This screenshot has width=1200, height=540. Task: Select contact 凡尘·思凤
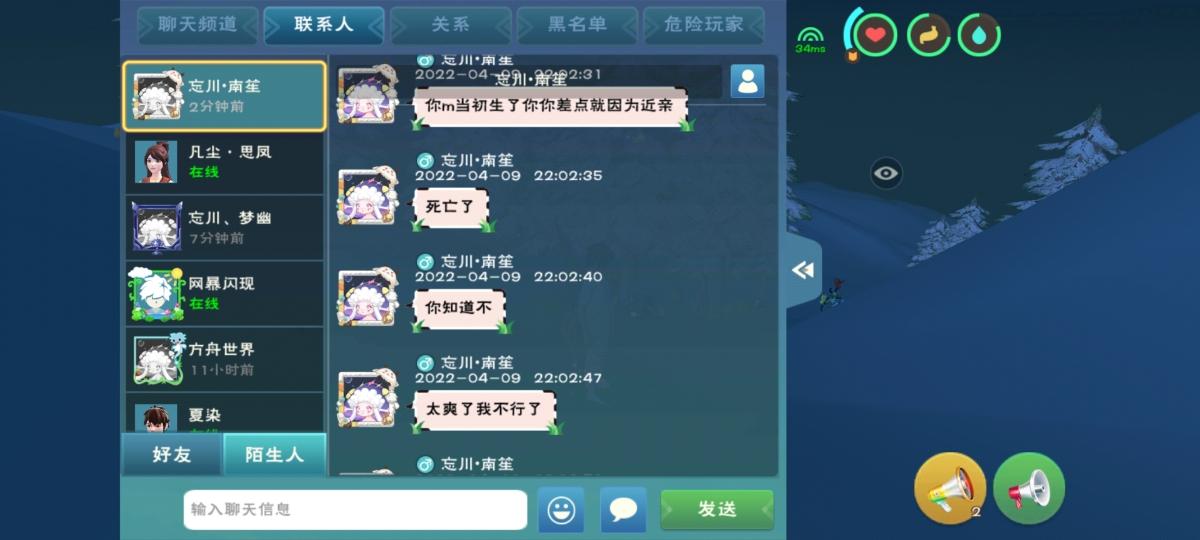click(225, 162)
